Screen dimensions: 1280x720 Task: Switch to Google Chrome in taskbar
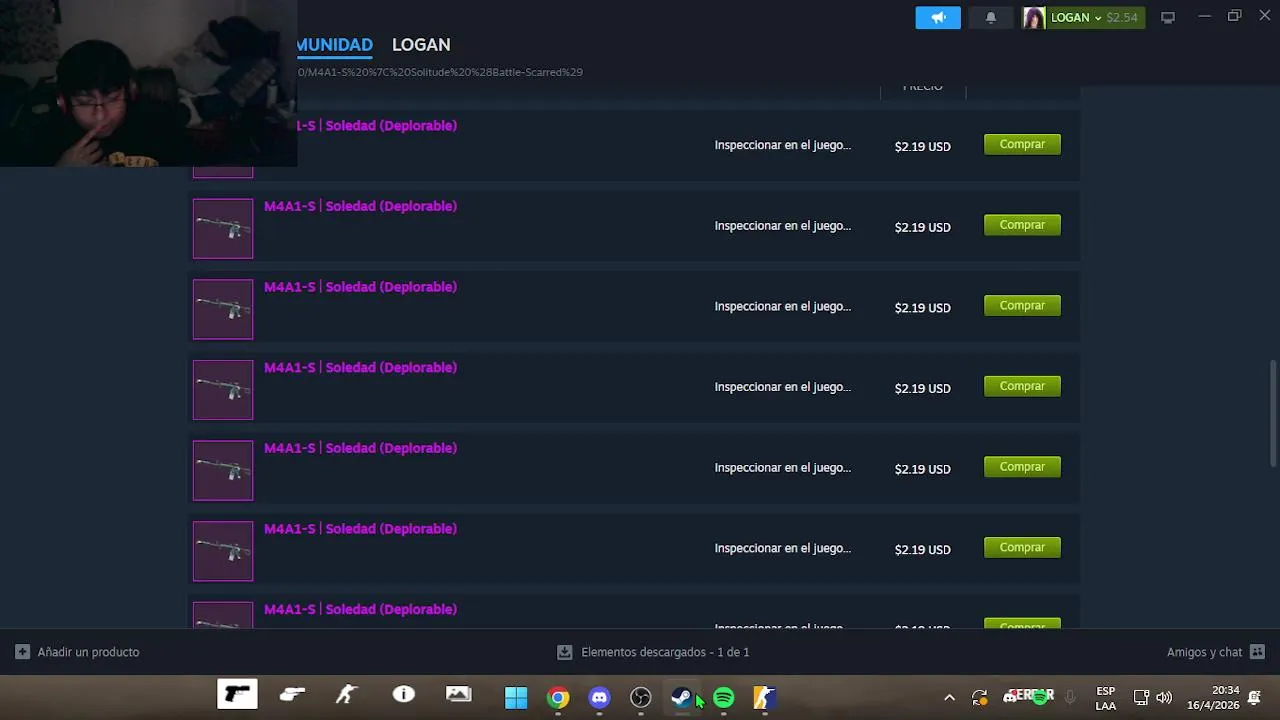pyautogui.click(x=558, y=698)
